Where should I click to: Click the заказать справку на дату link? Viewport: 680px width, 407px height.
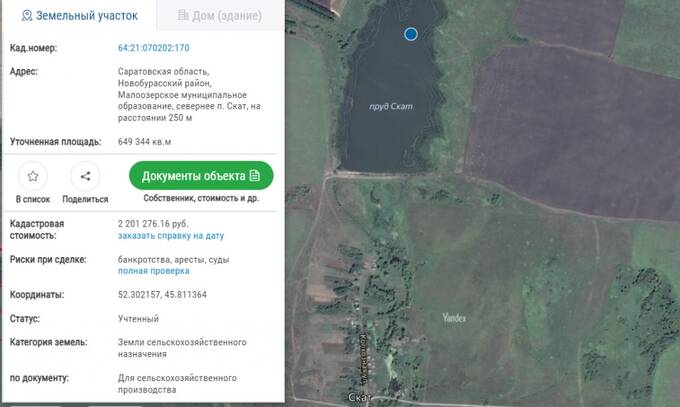click(170, 236)
